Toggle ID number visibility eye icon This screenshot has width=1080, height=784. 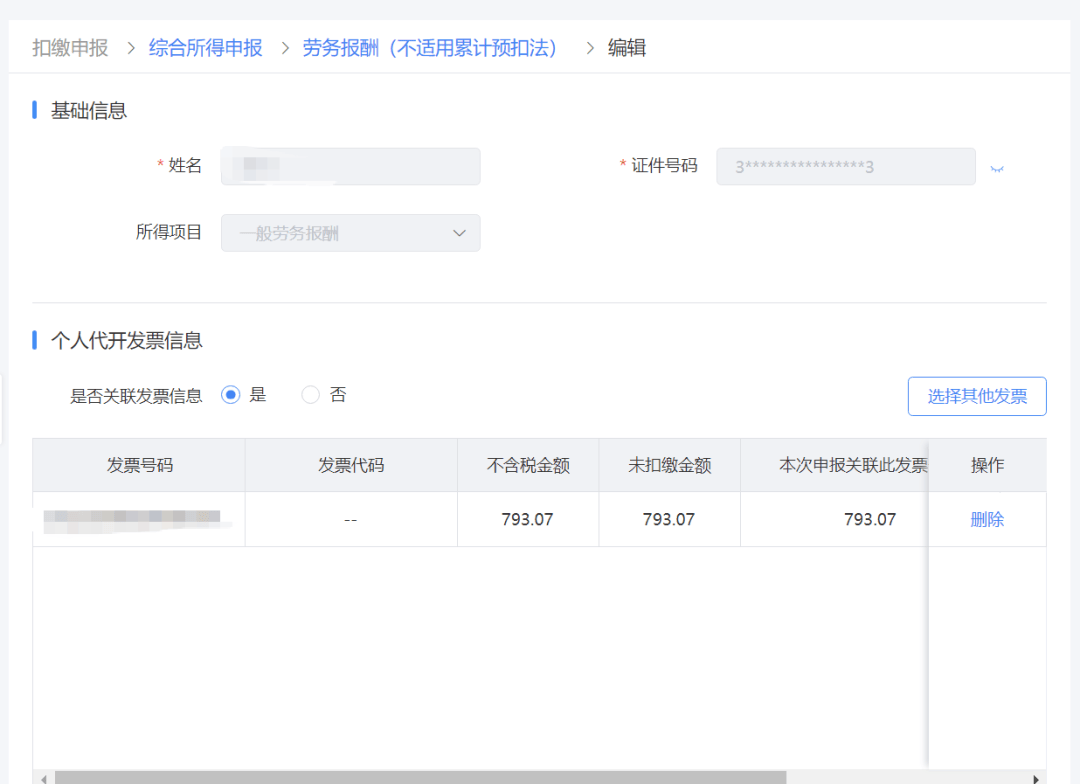click(996, 168)
